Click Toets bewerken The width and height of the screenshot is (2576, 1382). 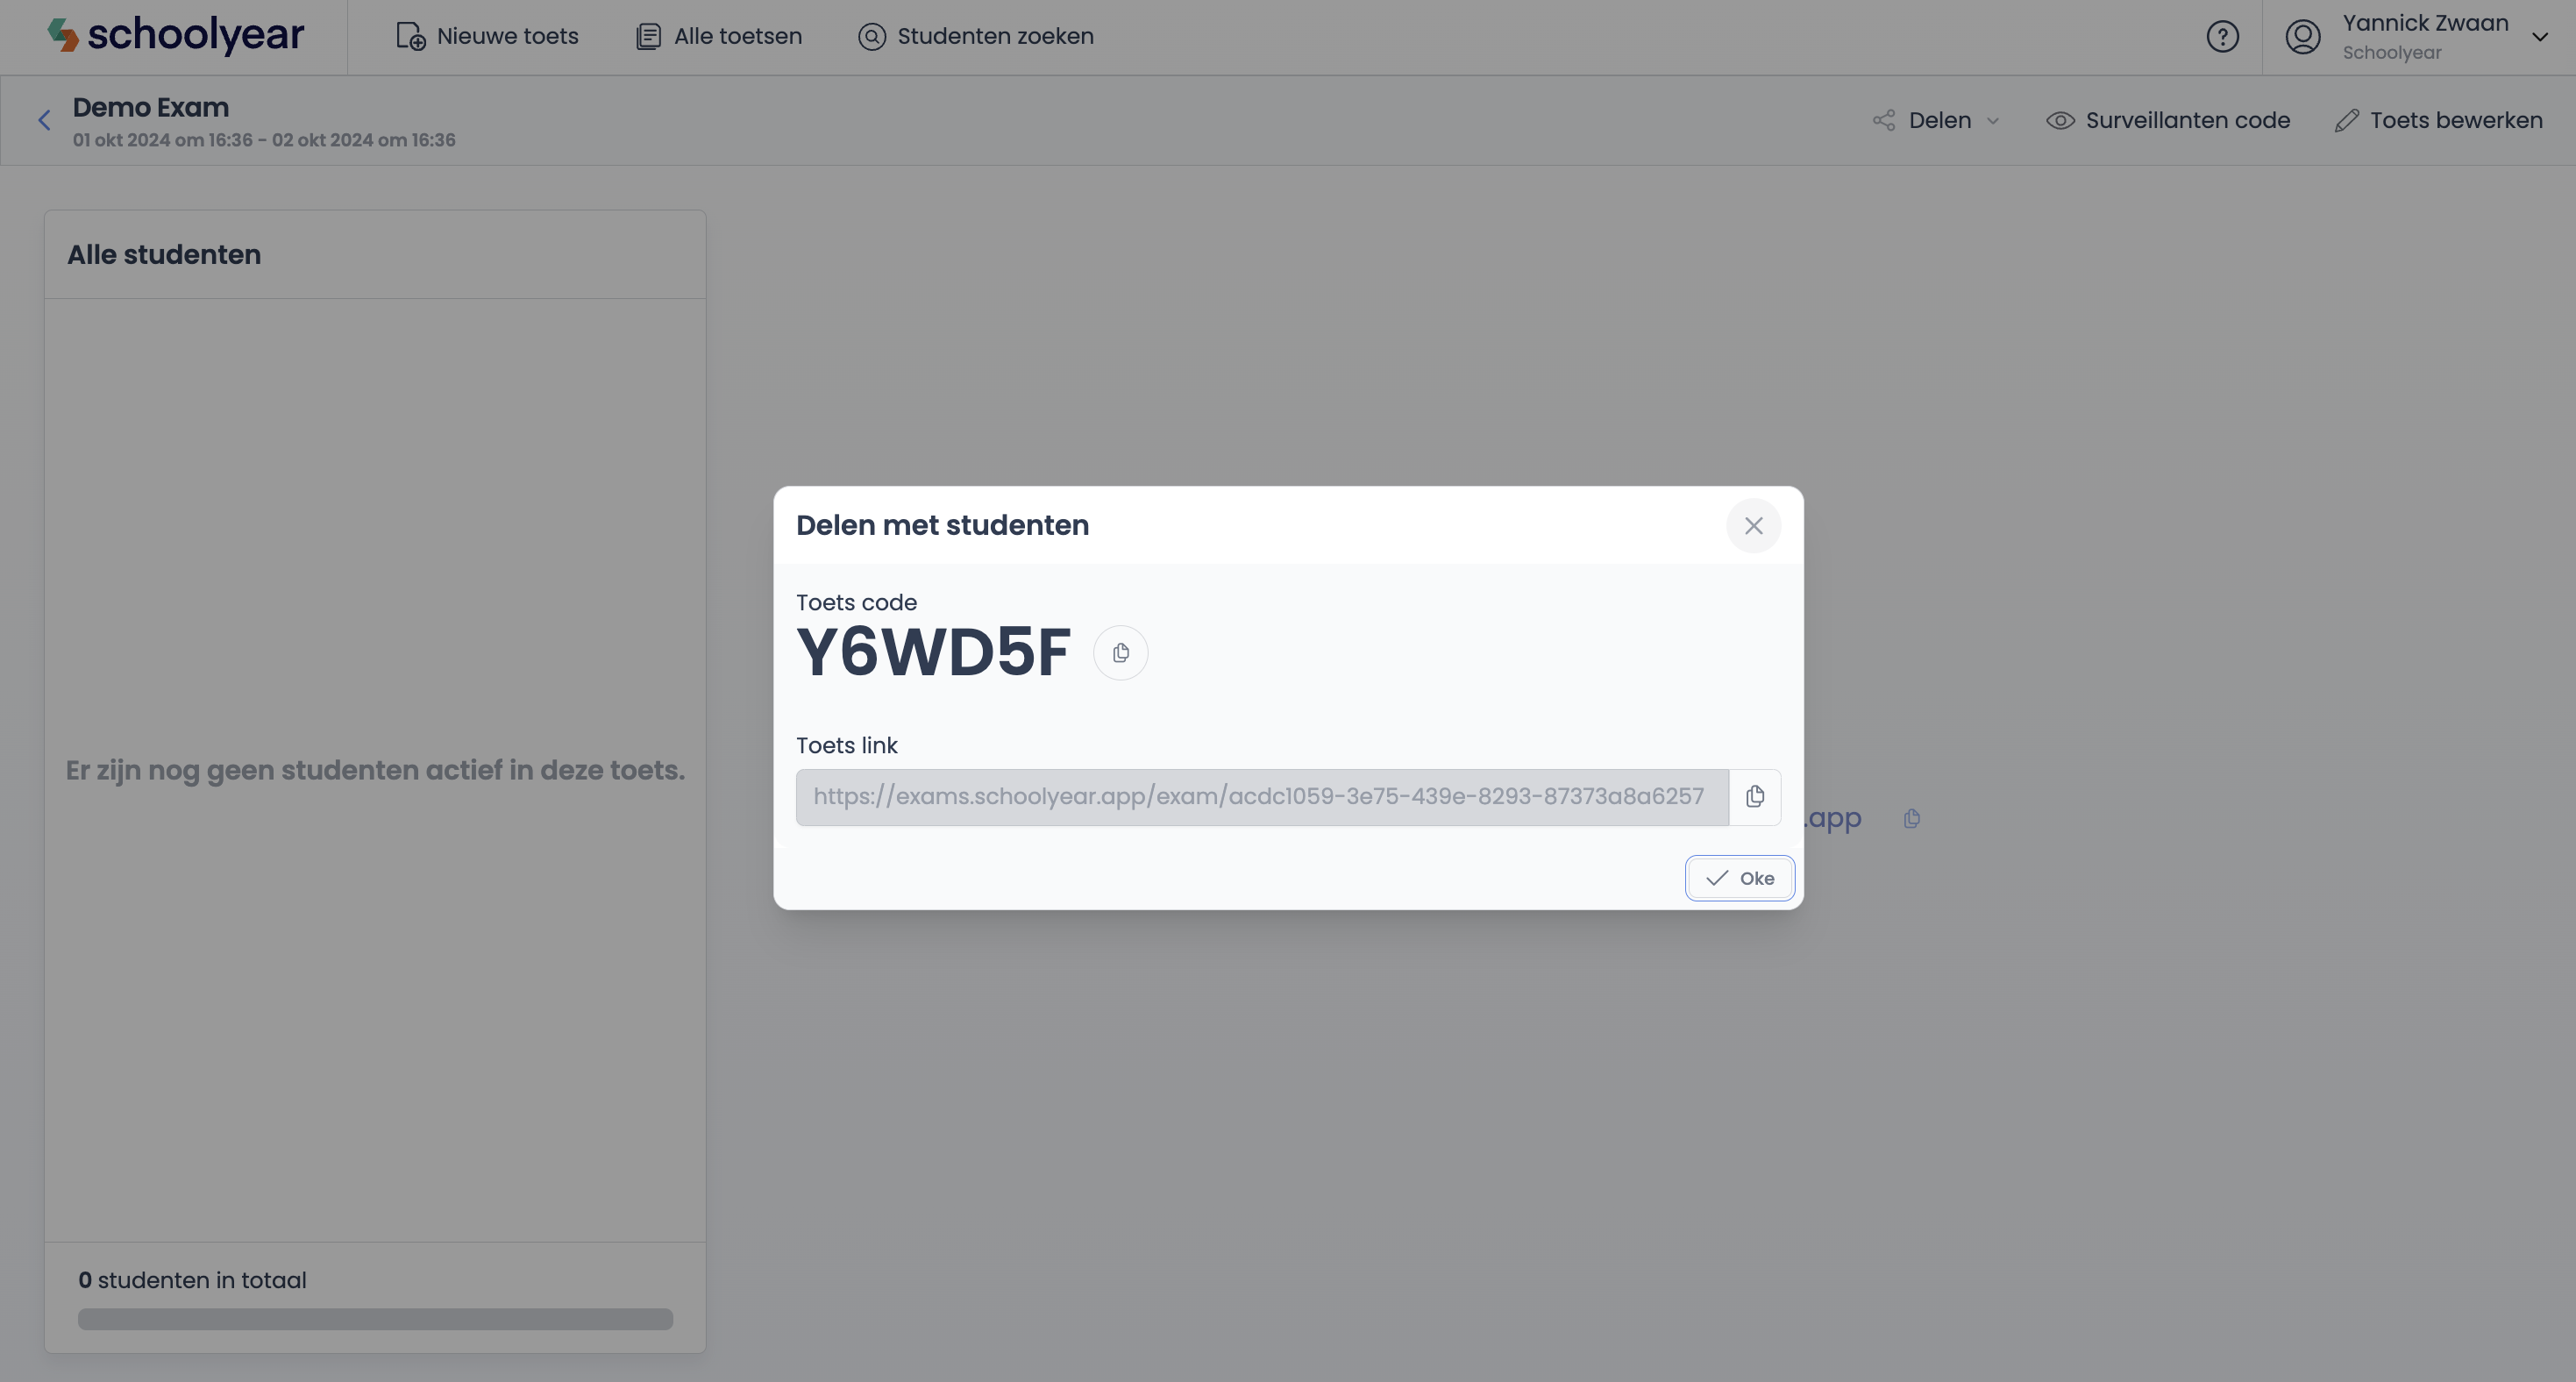2438,121
